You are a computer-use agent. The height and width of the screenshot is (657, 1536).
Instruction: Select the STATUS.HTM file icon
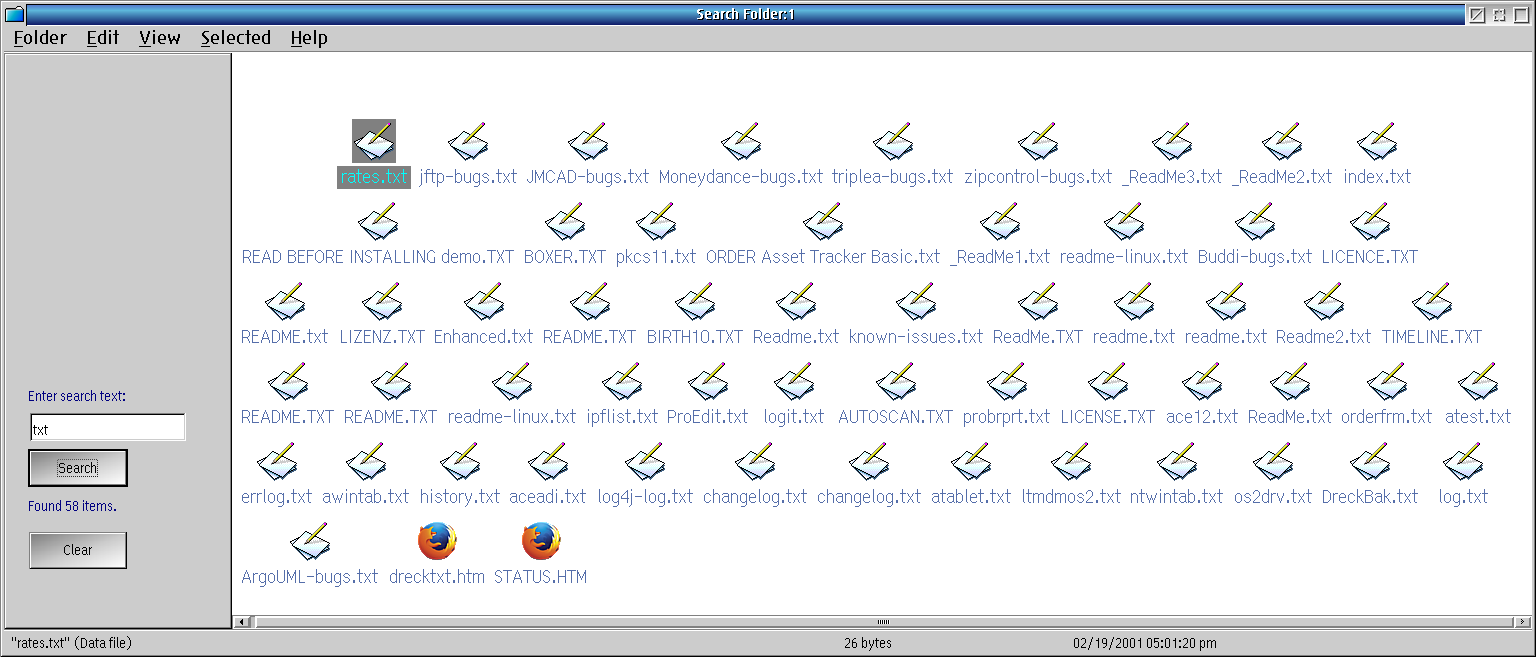coord(540,542)
